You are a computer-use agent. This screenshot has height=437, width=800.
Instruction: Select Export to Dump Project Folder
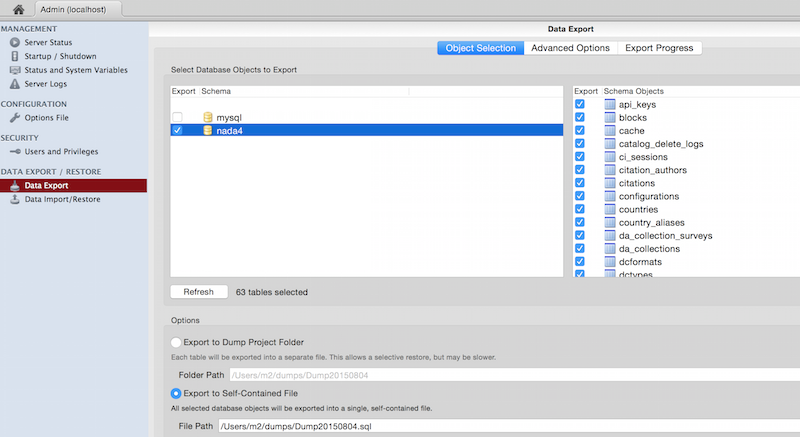176,342
